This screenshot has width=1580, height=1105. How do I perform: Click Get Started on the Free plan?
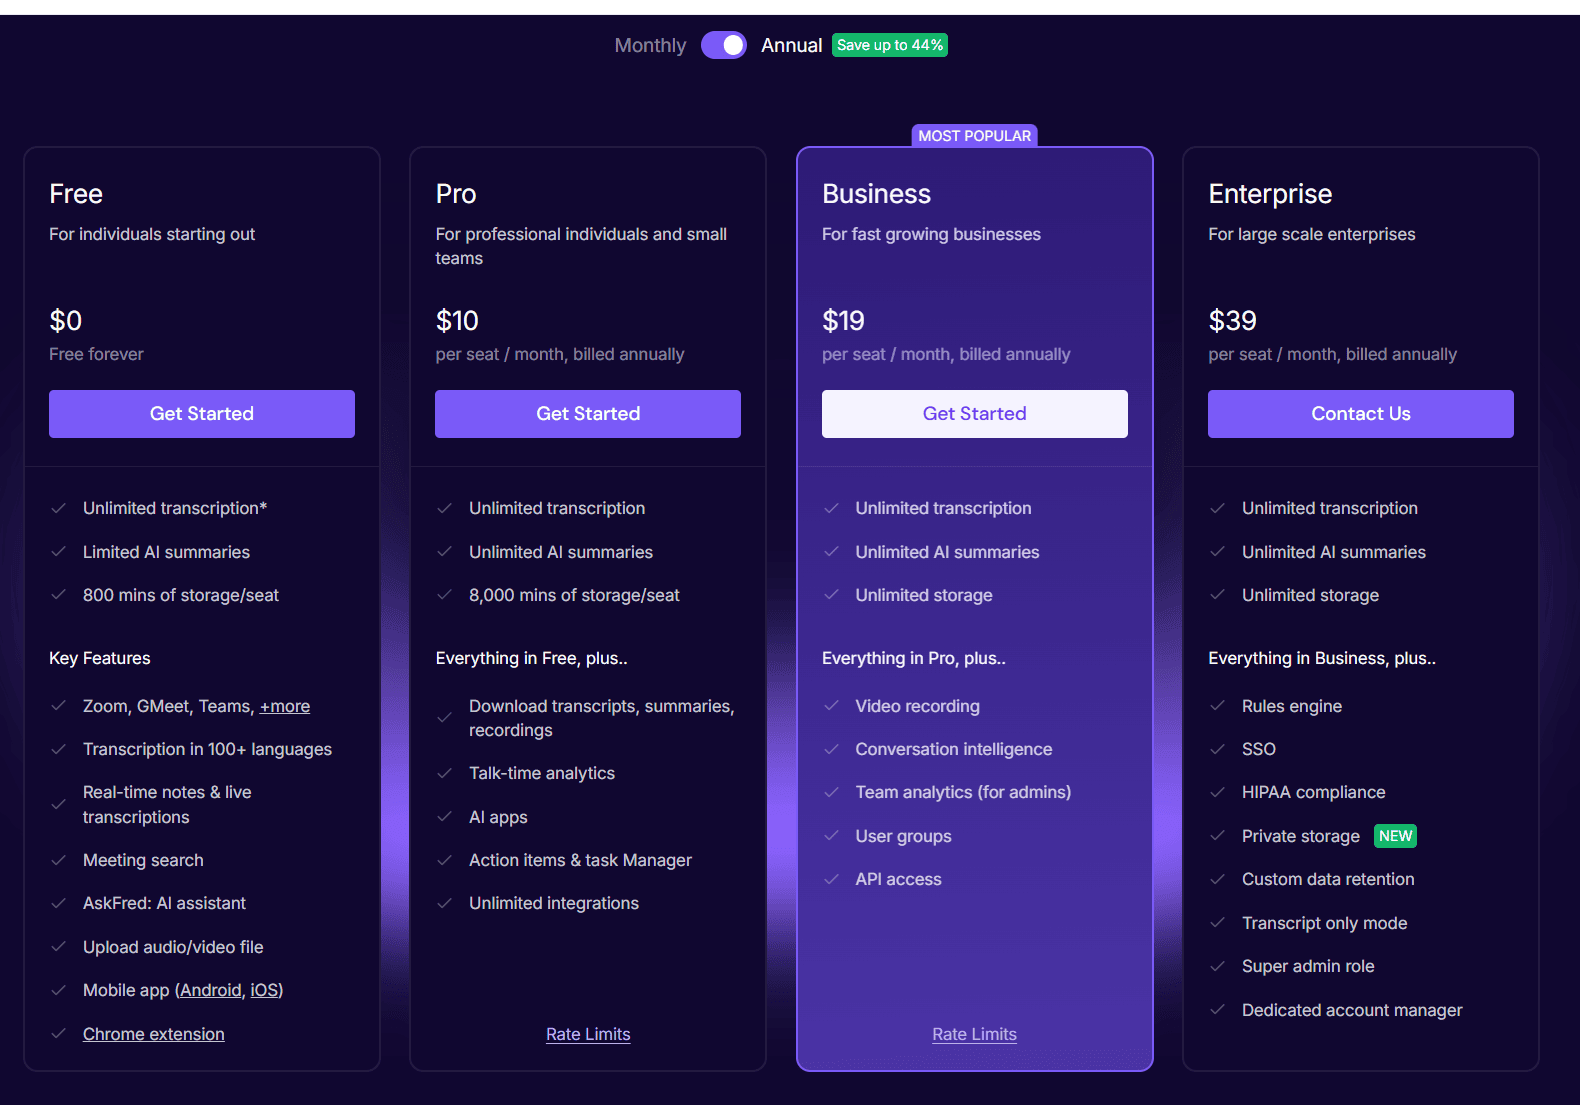[x=202, y=414]
